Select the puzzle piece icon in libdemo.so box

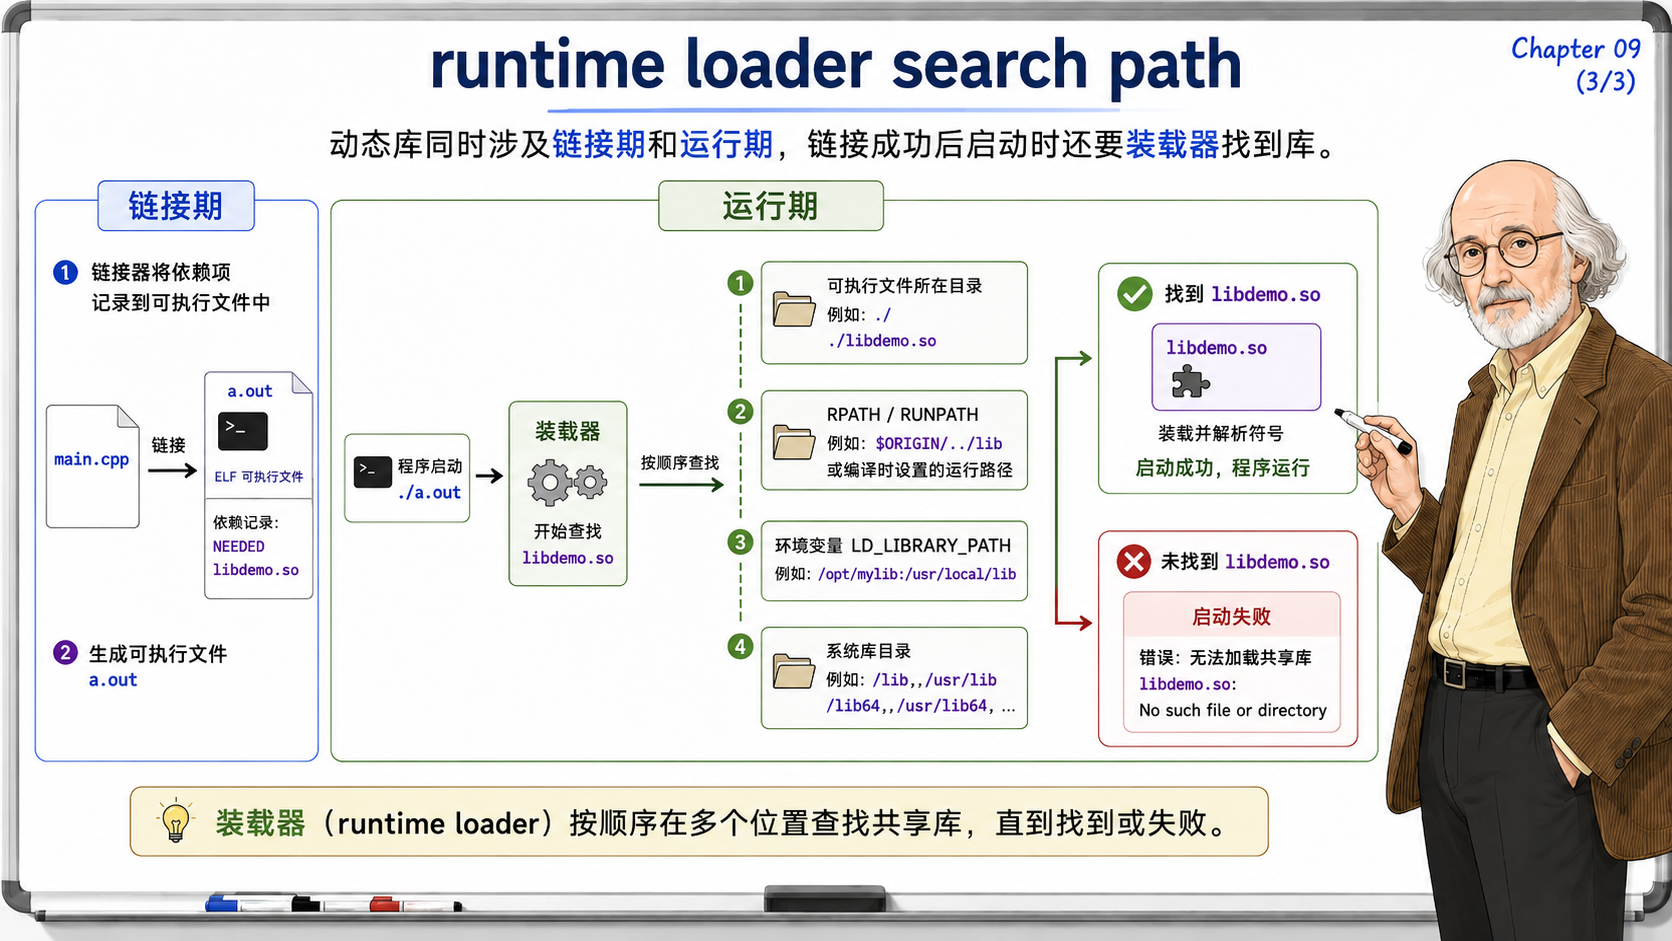1190,381
